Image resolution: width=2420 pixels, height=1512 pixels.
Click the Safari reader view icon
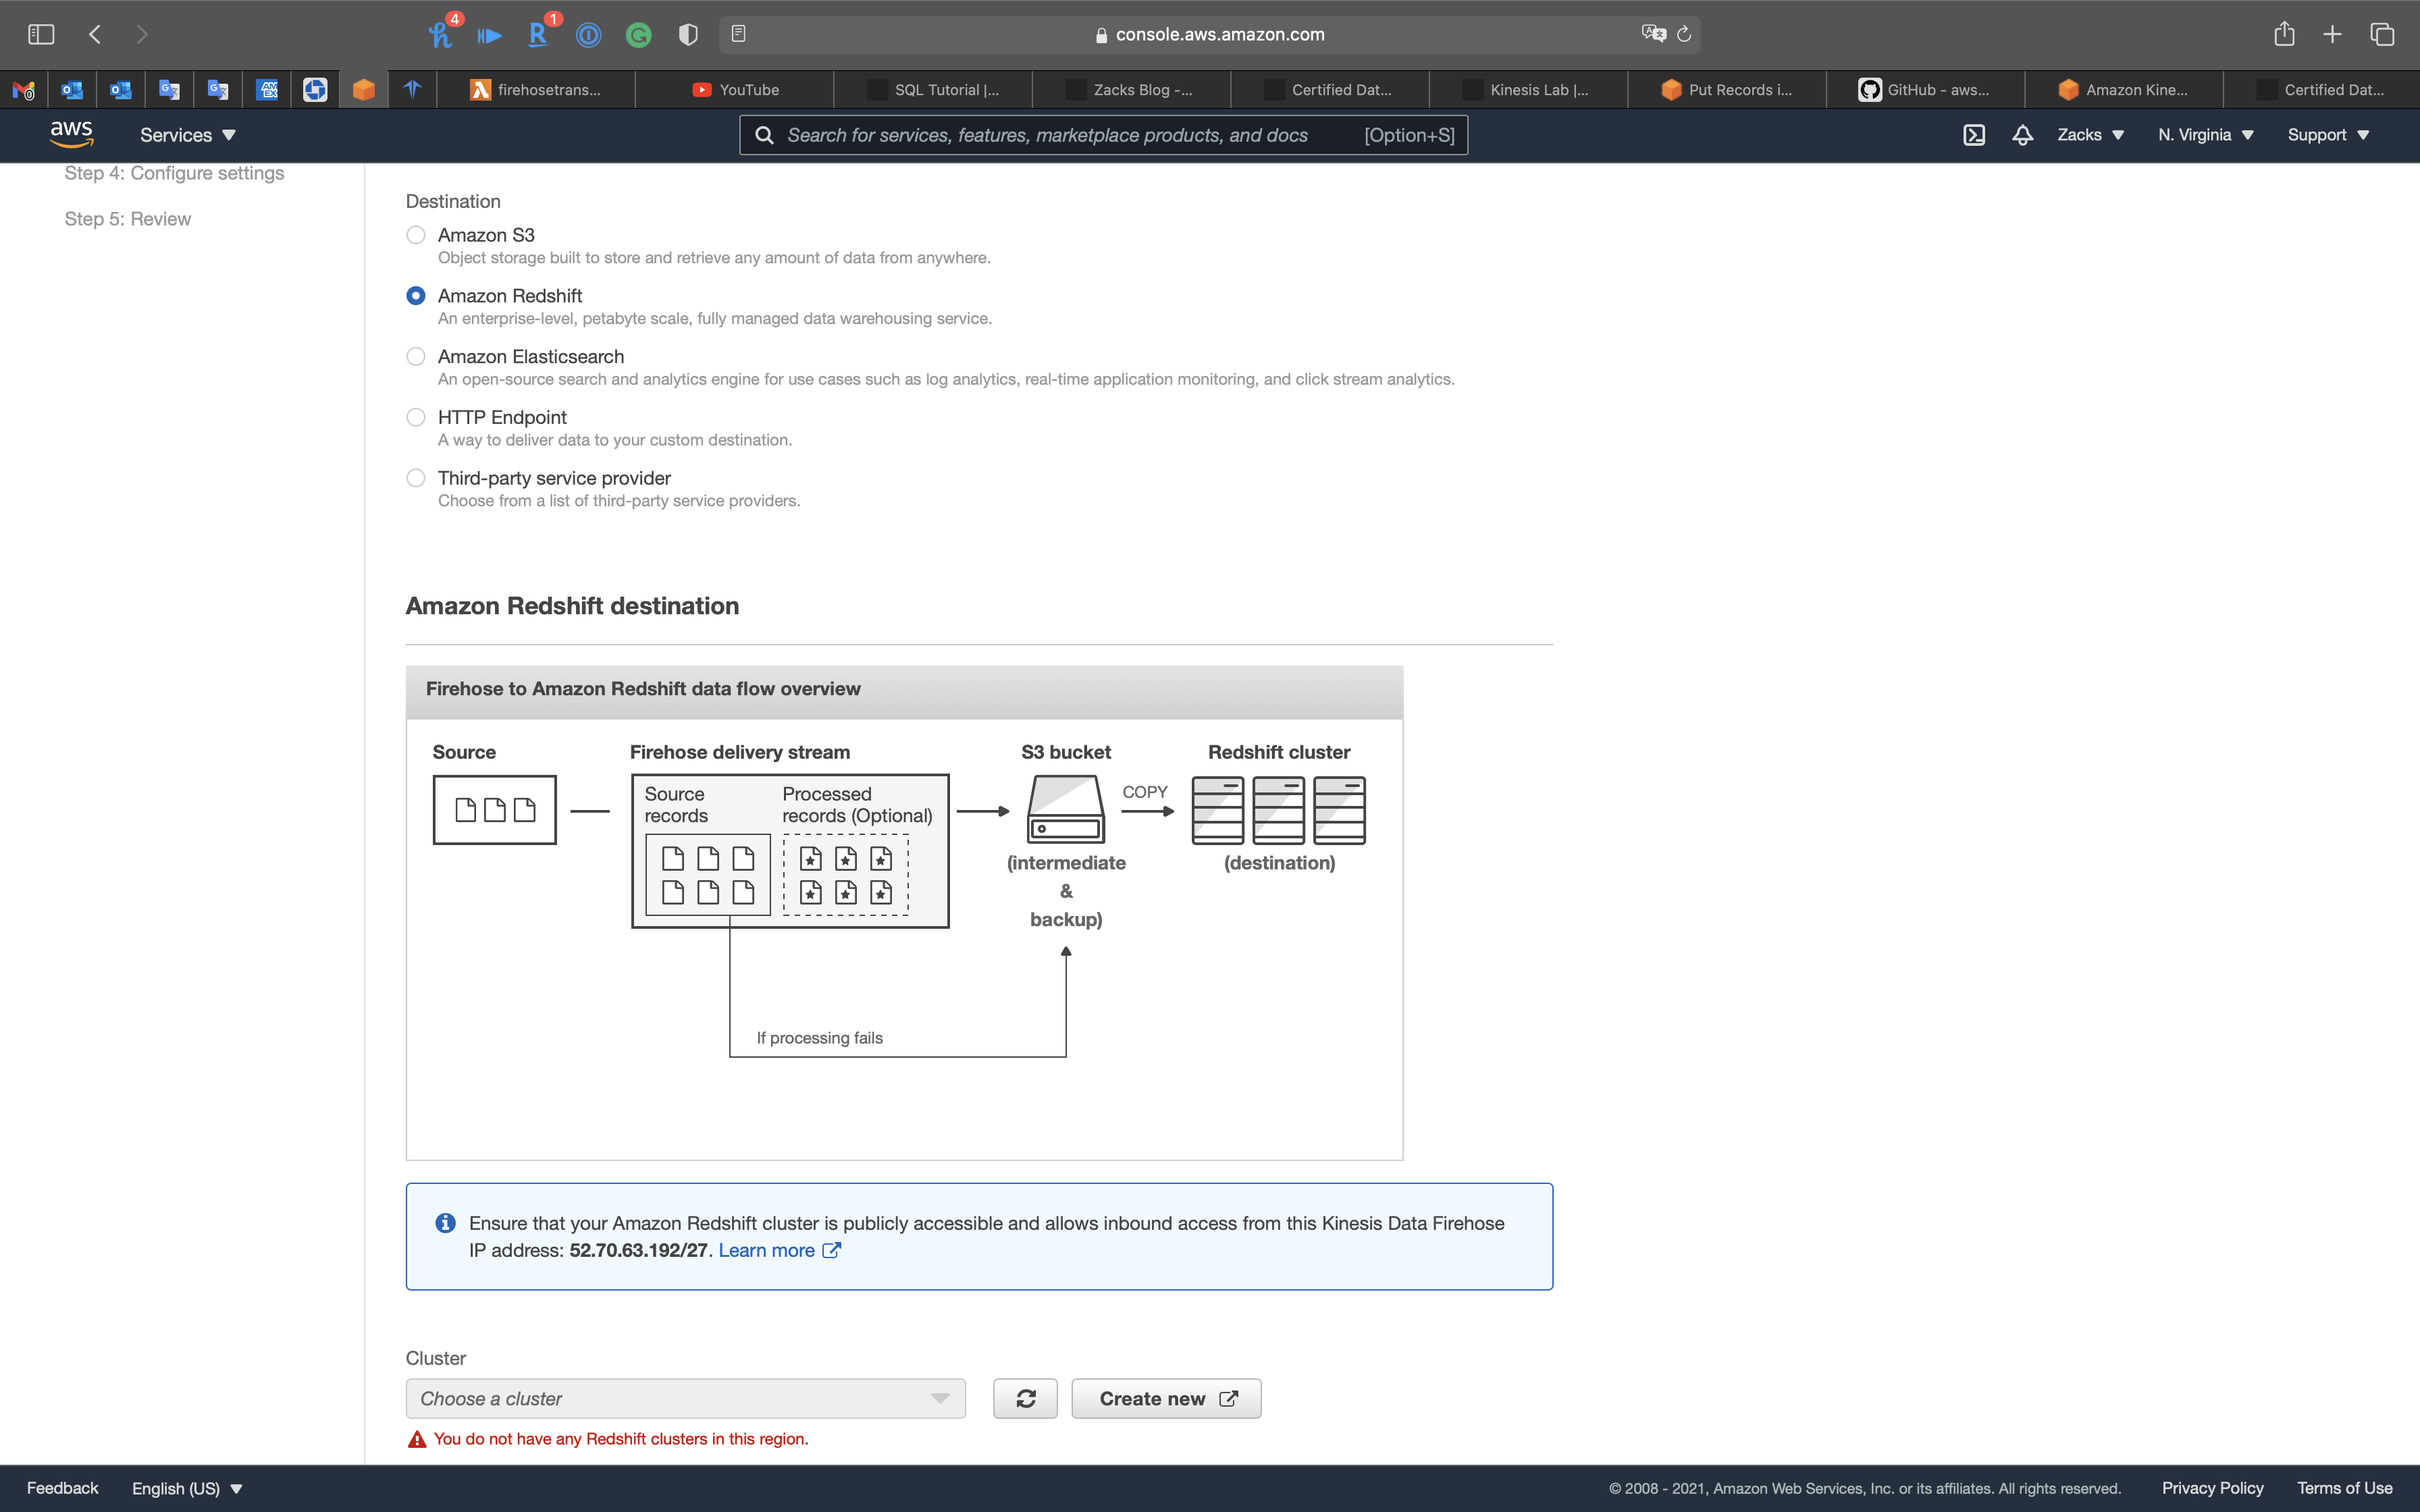click(738, 34)
